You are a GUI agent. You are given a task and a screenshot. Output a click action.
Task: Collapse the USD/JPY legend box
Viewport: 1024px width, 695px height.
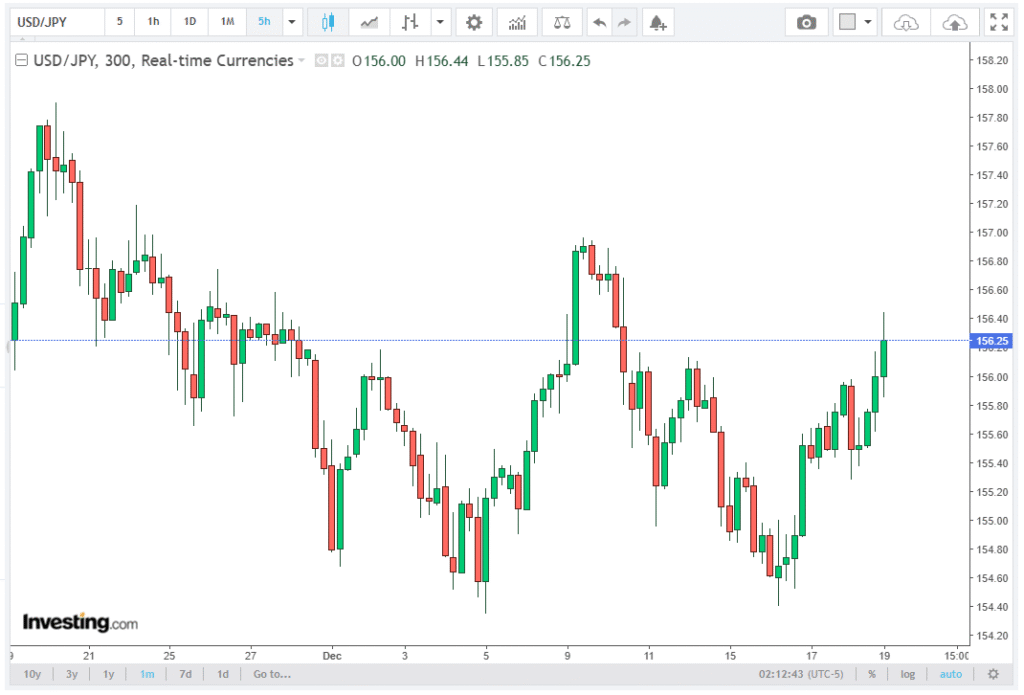(20, 61)
